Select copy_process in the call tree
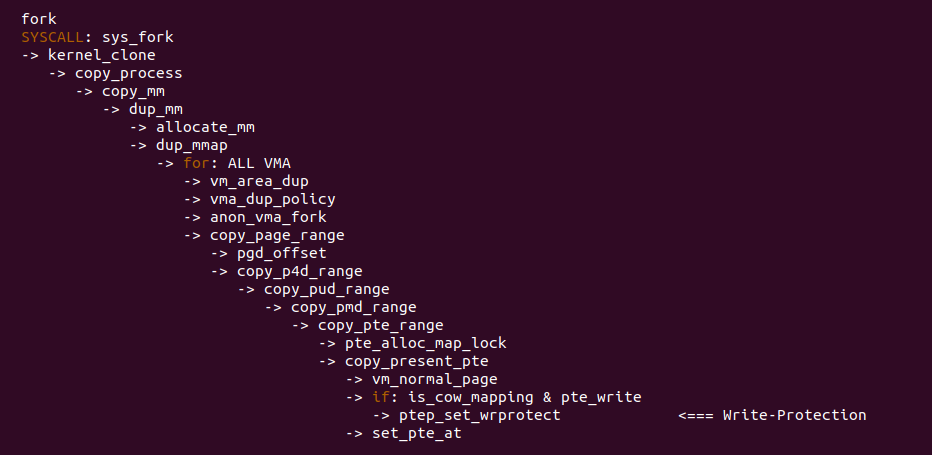This screenshot has width=932, height=455. (x=129, y=73)
